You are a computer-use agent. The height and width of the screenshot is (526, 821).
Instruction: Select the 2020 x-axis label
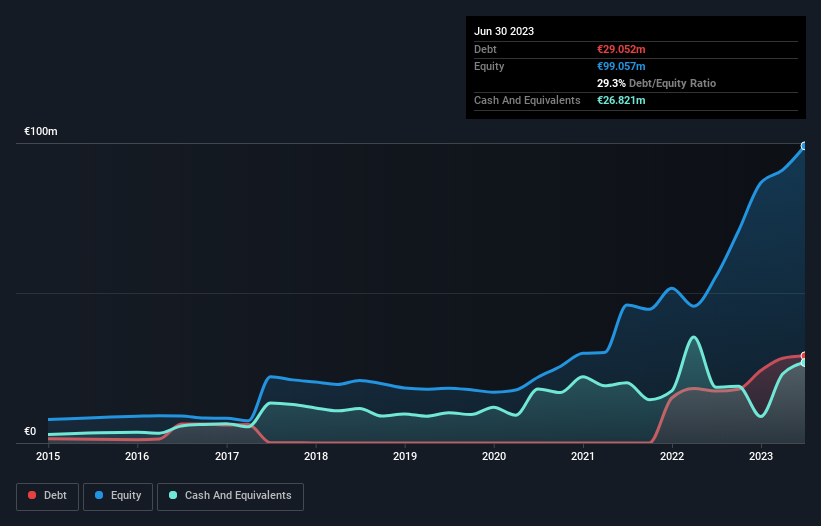pyautogui.click(x=494, y=456)
